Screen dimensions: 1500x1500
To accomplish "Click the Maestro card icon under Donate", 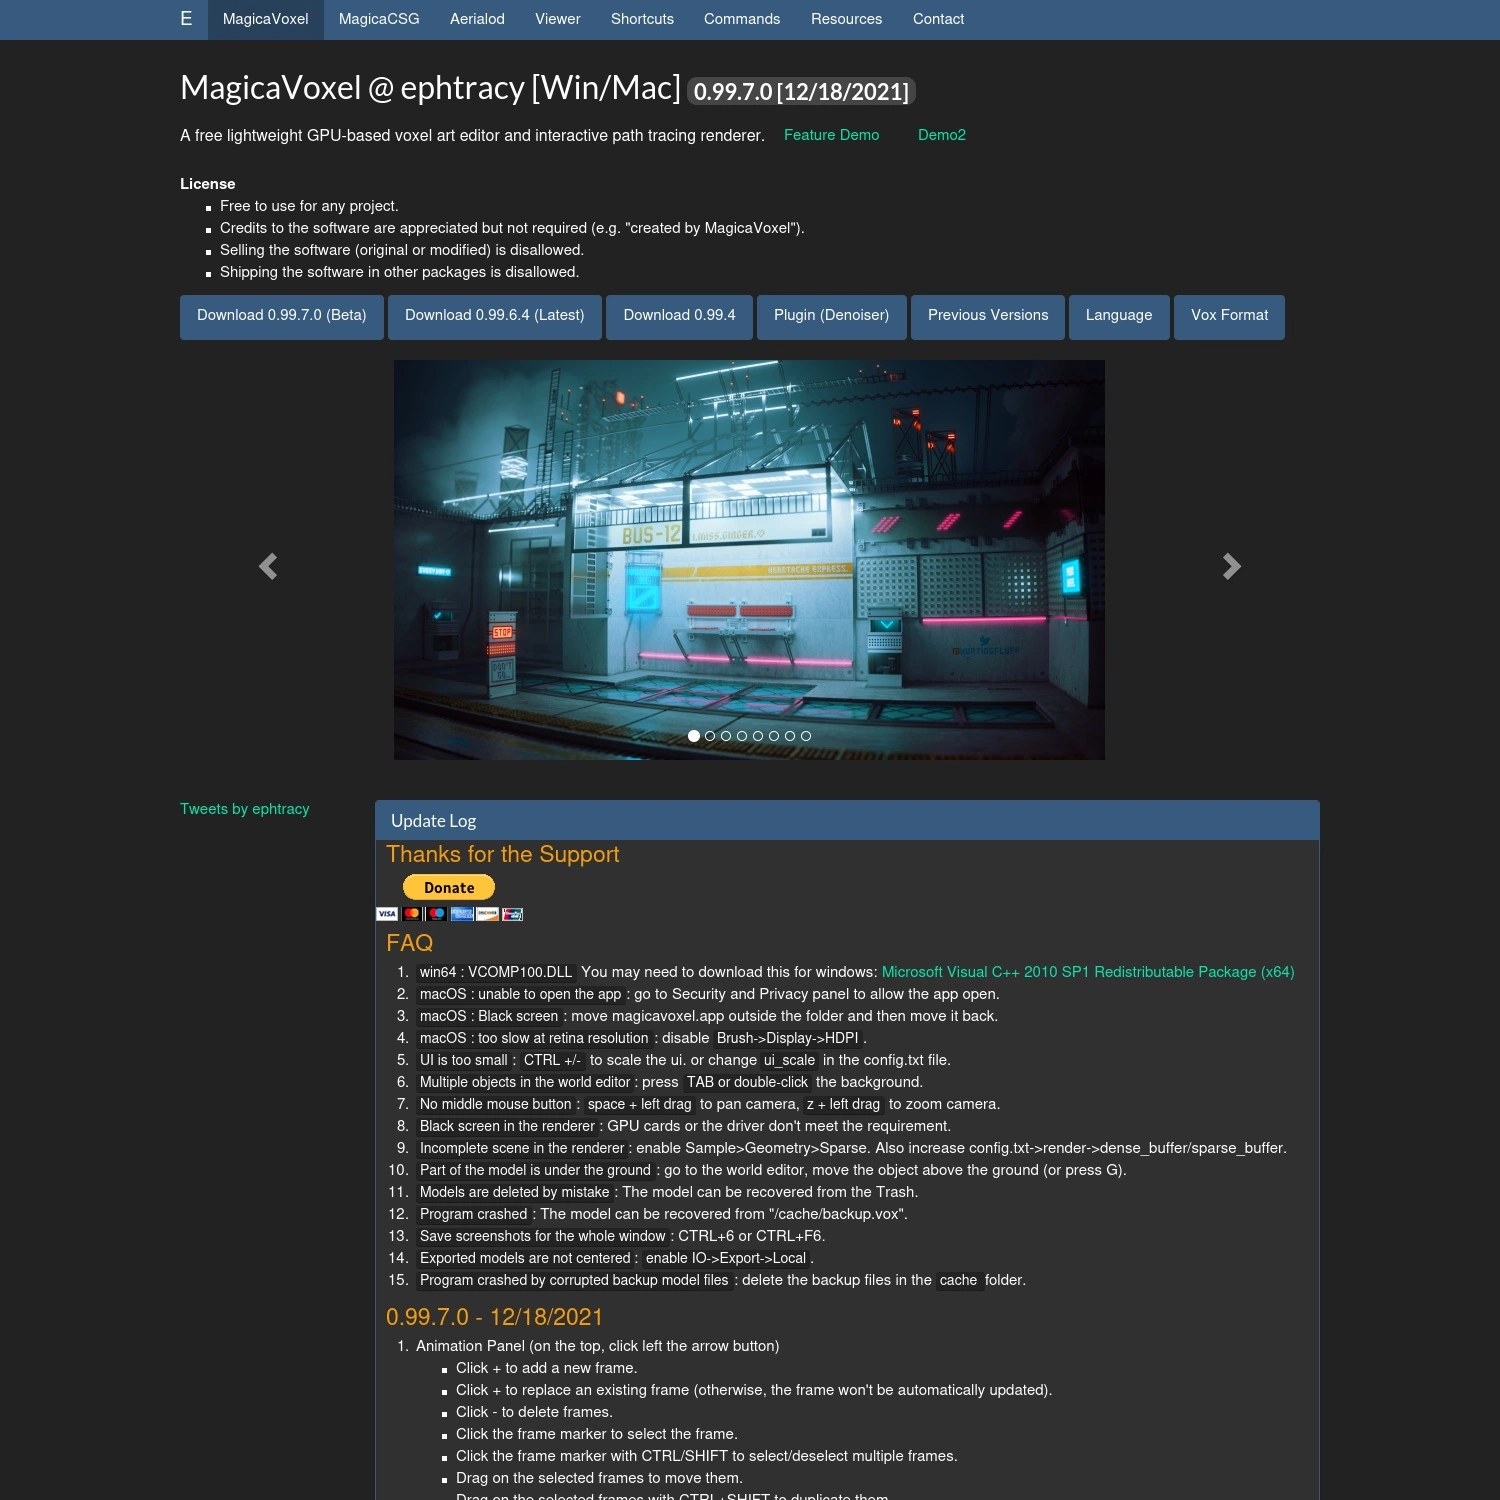I will pos(436,914).
